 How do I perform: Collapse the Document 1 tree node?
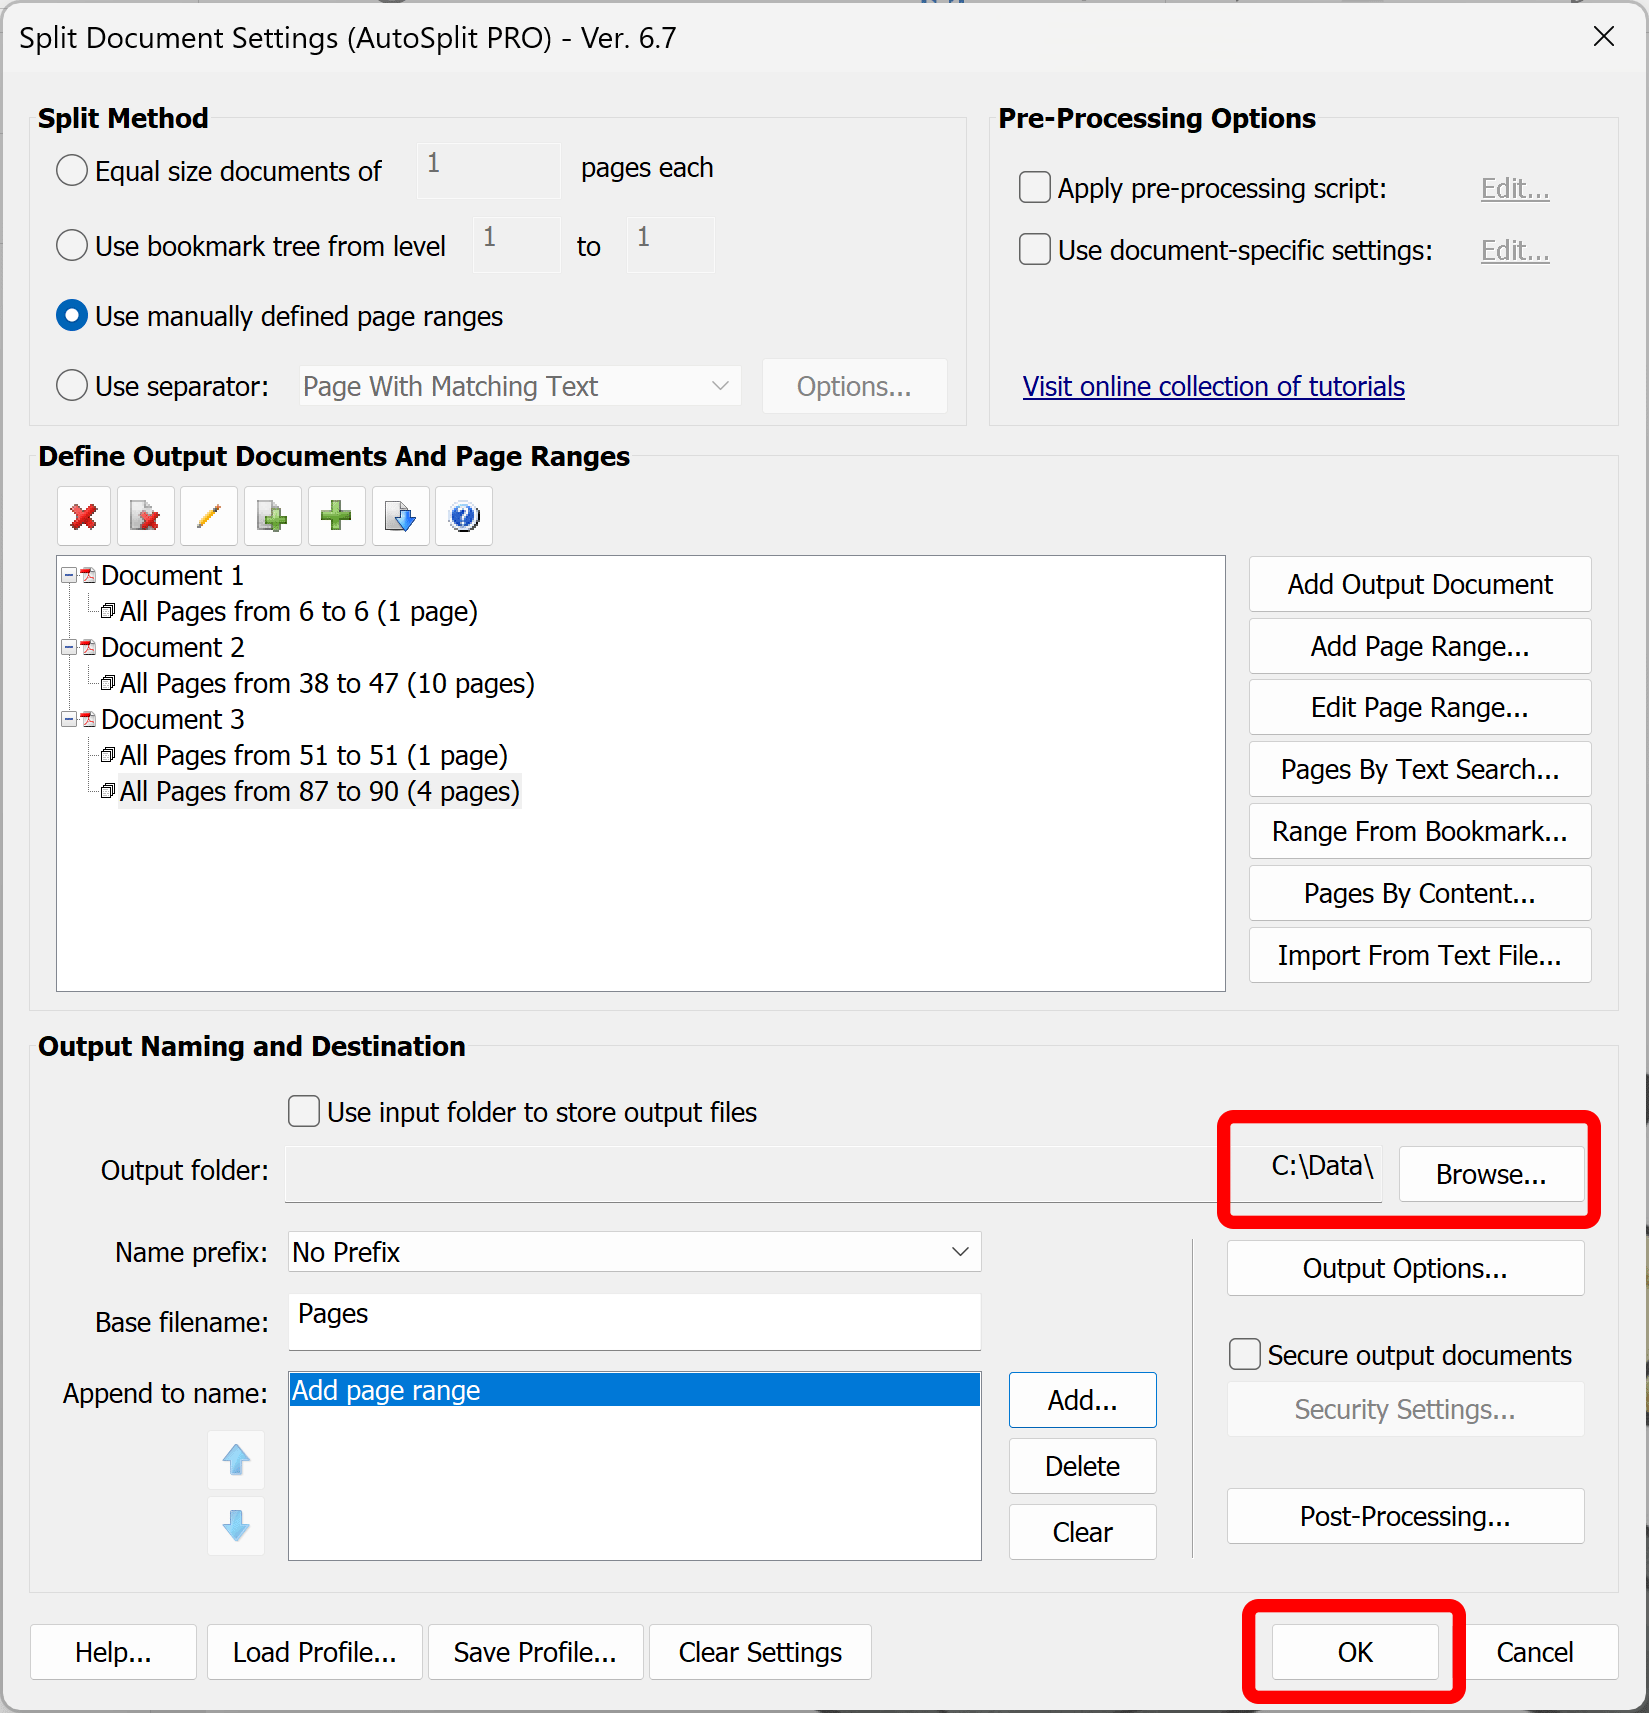[69, 575]
